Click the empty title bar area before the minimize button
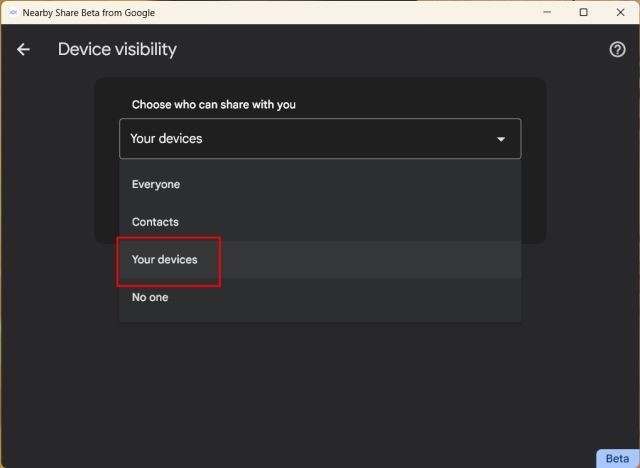 [x=345, y=12]
